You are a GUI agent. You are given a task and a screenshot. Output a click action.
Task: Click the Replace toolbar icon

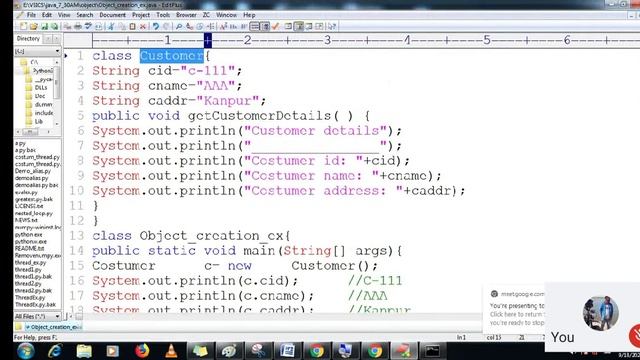click(189, 27)
